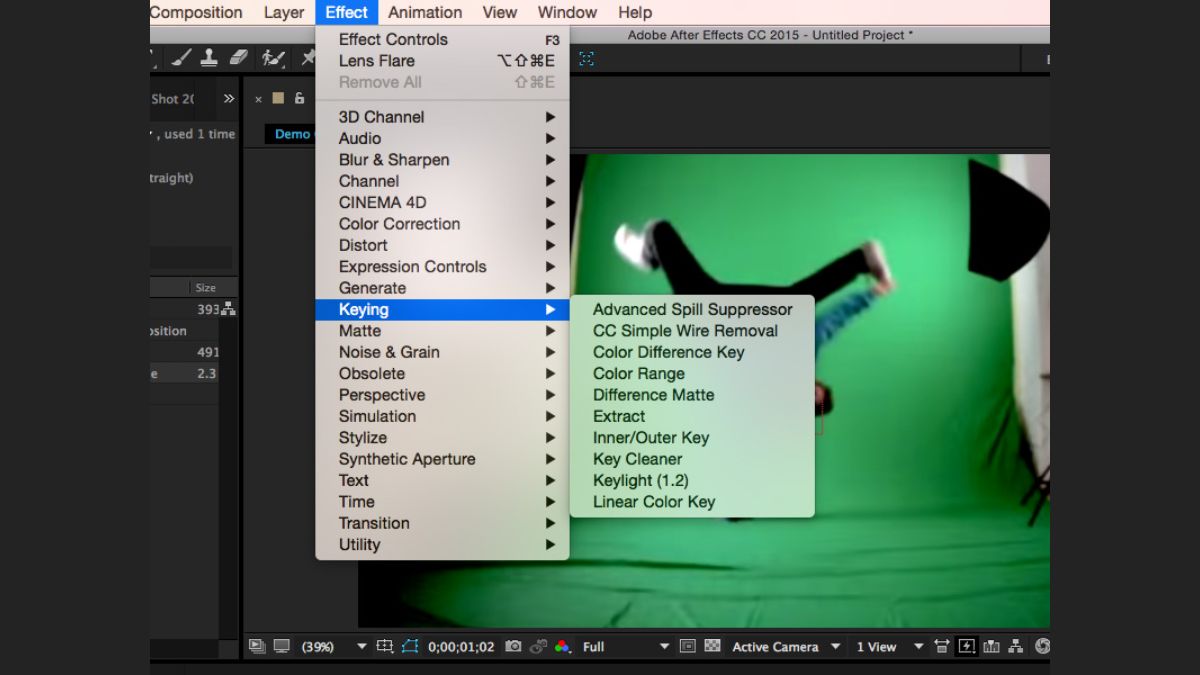The image size is (1200, 675).
Task: Click the composition panel color label swatch
Action: pos(278,98)
